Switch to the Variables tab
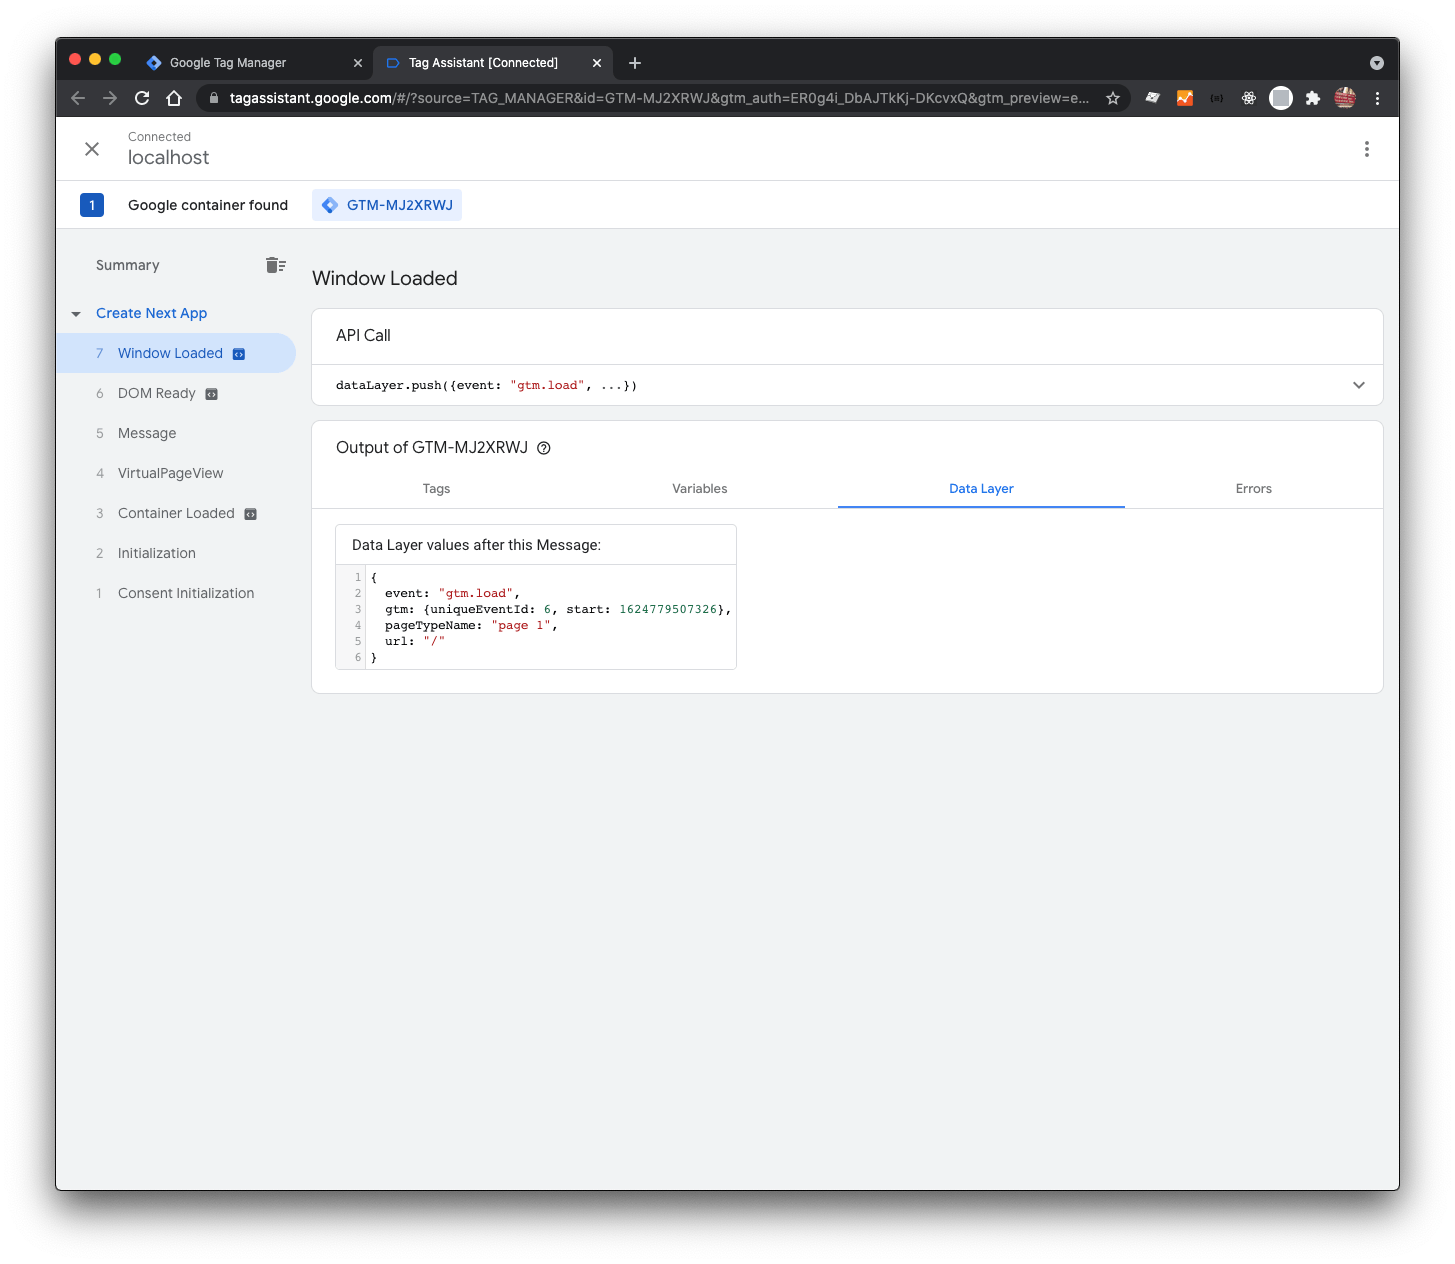1455x1264 pixels. (x=699, y=489)
